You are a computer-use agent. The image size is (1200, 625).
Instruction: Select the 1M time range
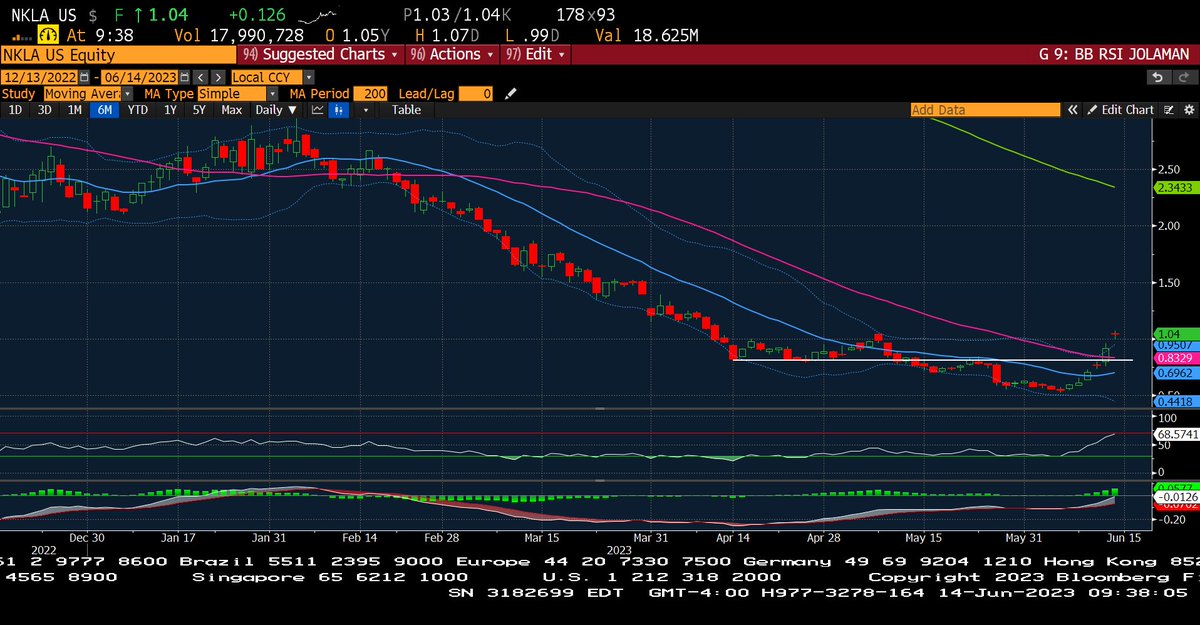(x=74, y=110)
